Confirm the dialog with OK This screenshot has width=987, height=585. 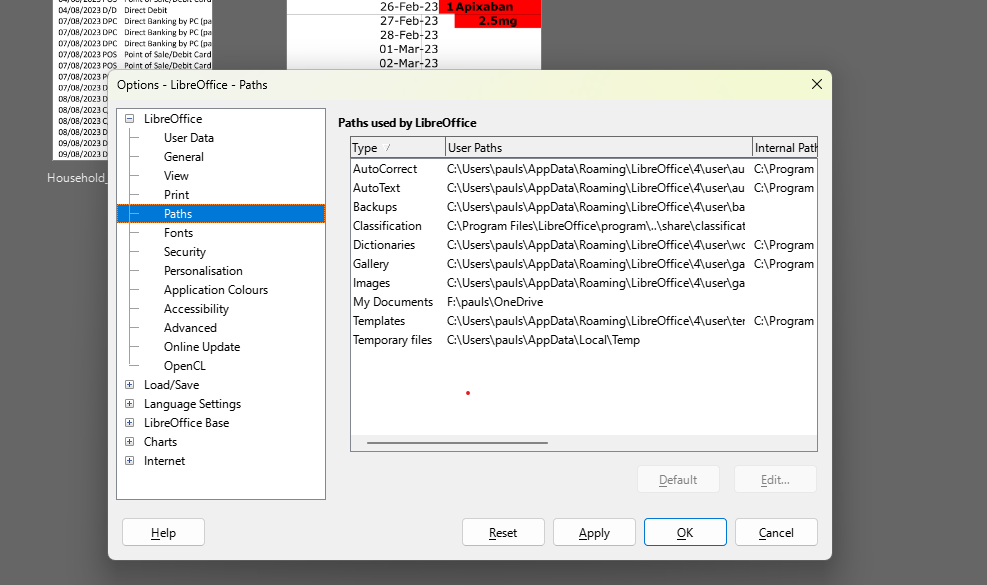(685, 533)
